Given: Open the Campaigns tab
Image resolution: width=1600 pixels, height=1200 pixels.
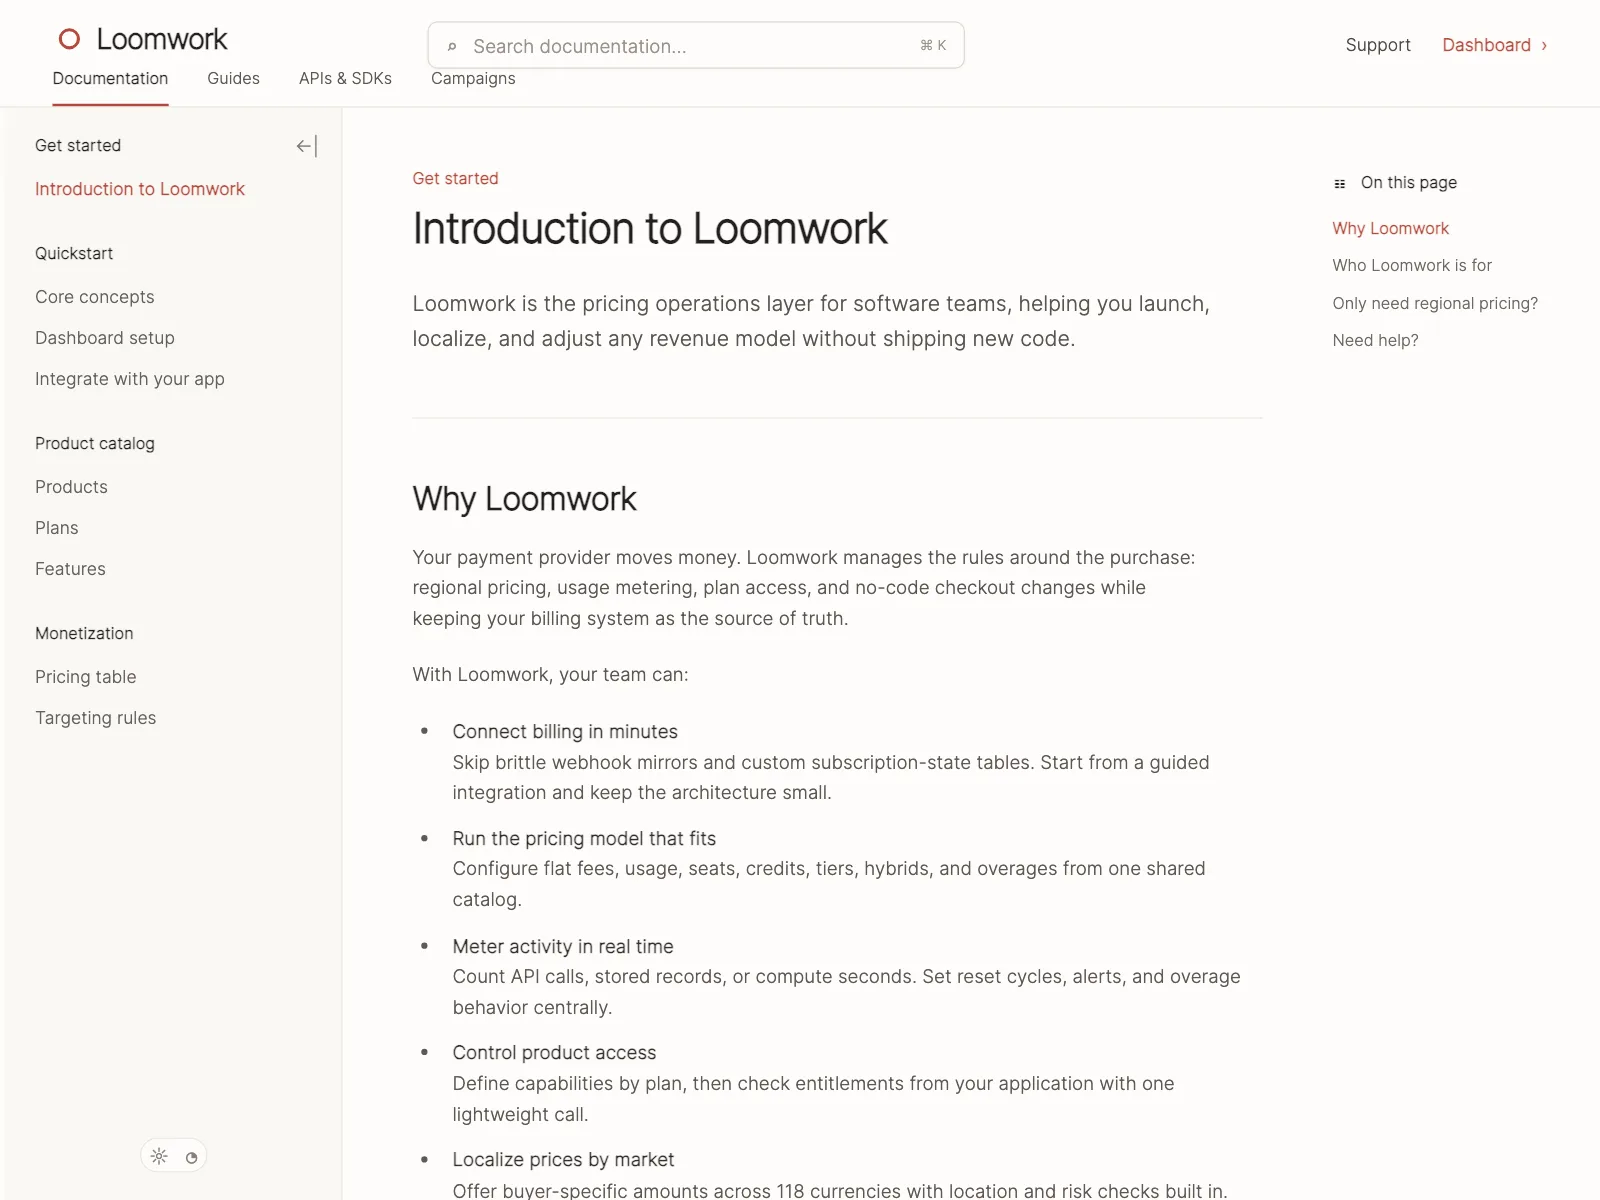Looking at the screenshot, I should pyautogui.click(x=473, y=78).
